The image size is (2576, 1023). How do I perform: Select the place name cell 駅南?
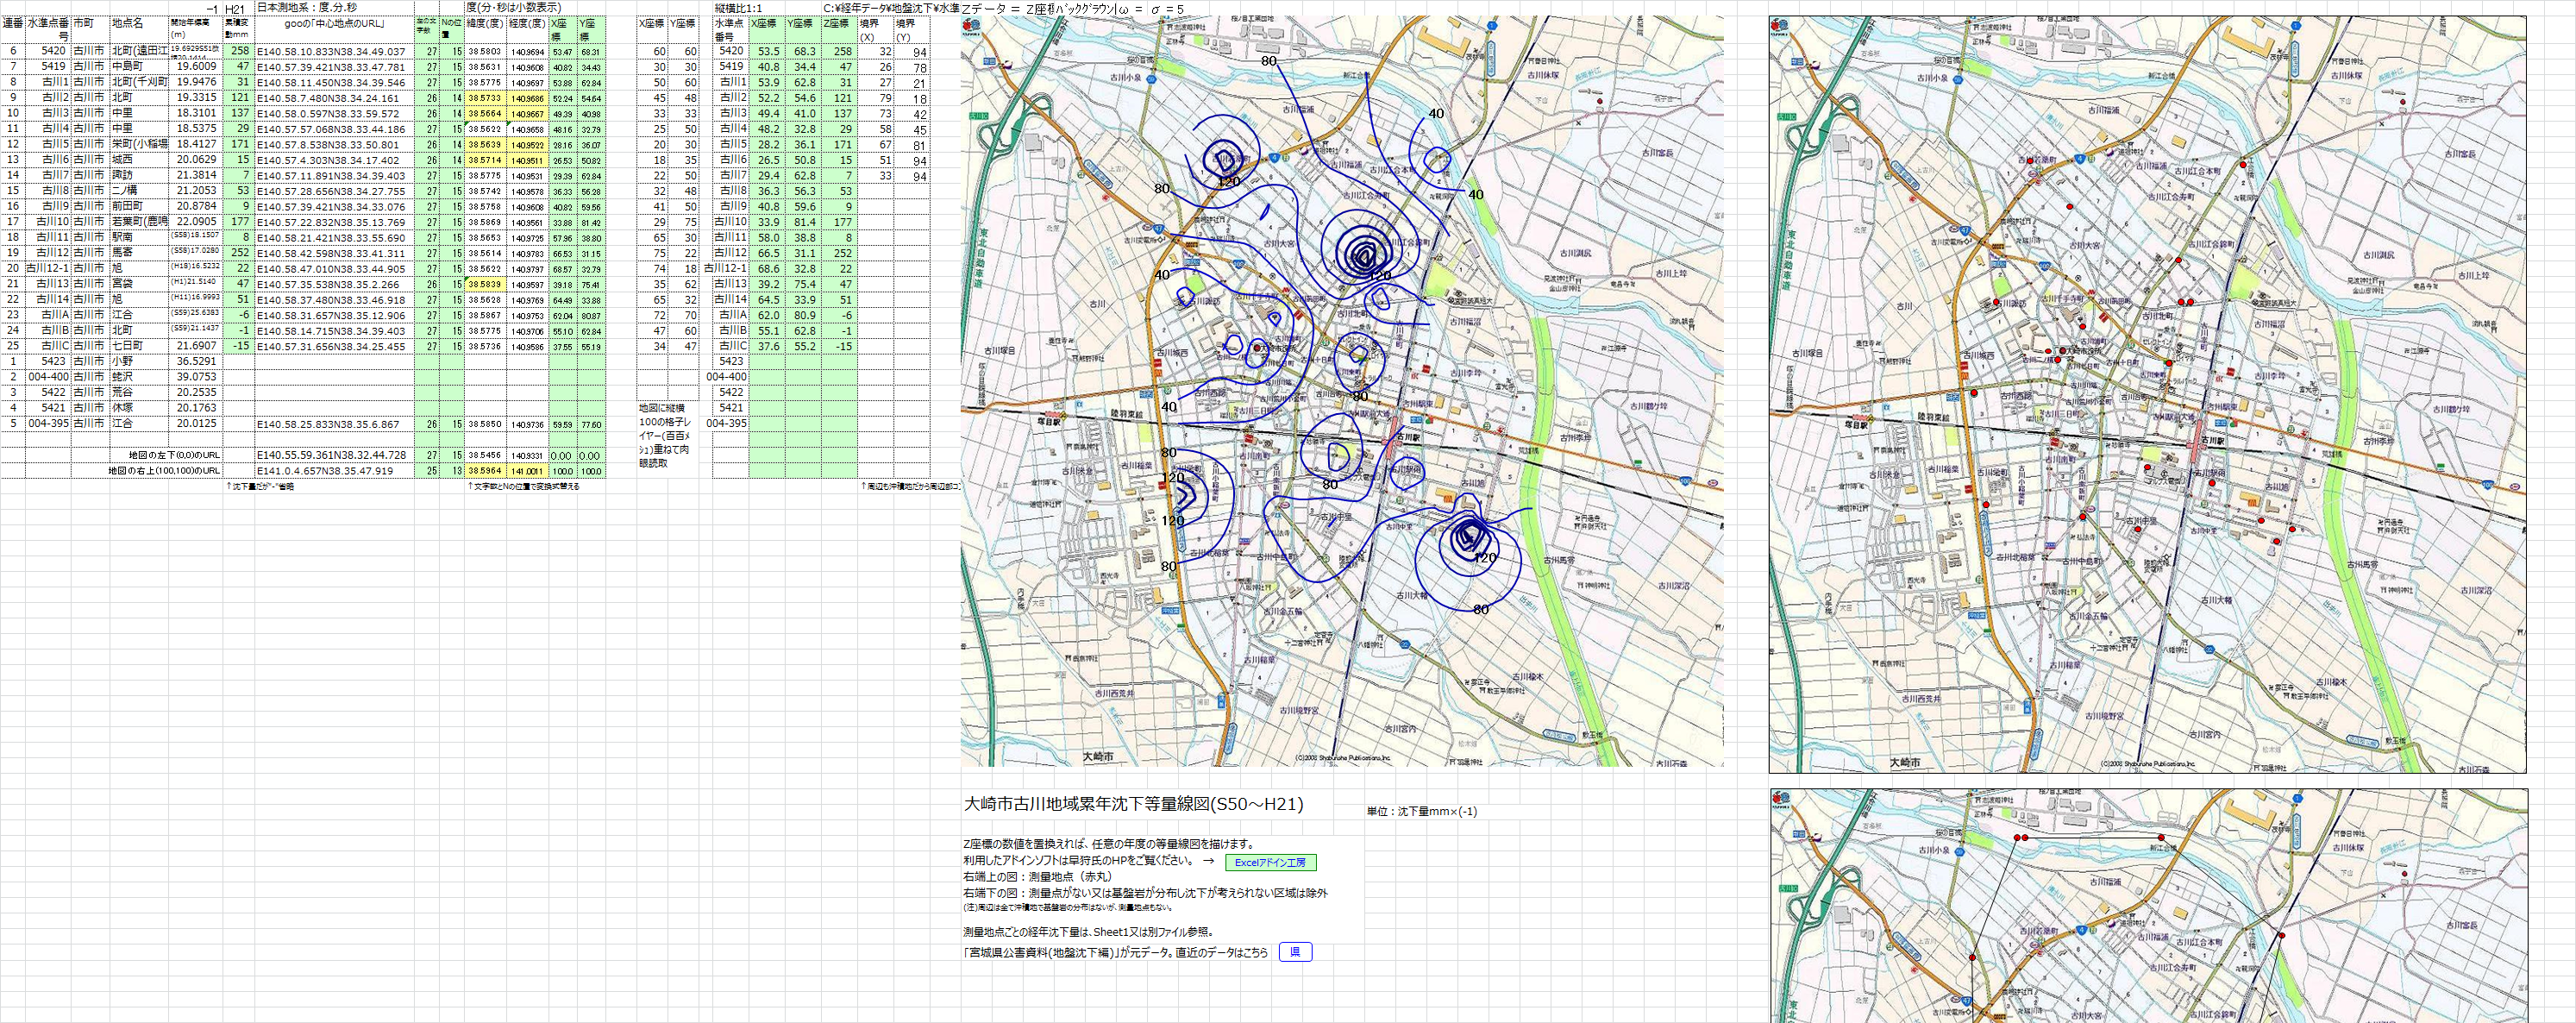pos(139,238)
